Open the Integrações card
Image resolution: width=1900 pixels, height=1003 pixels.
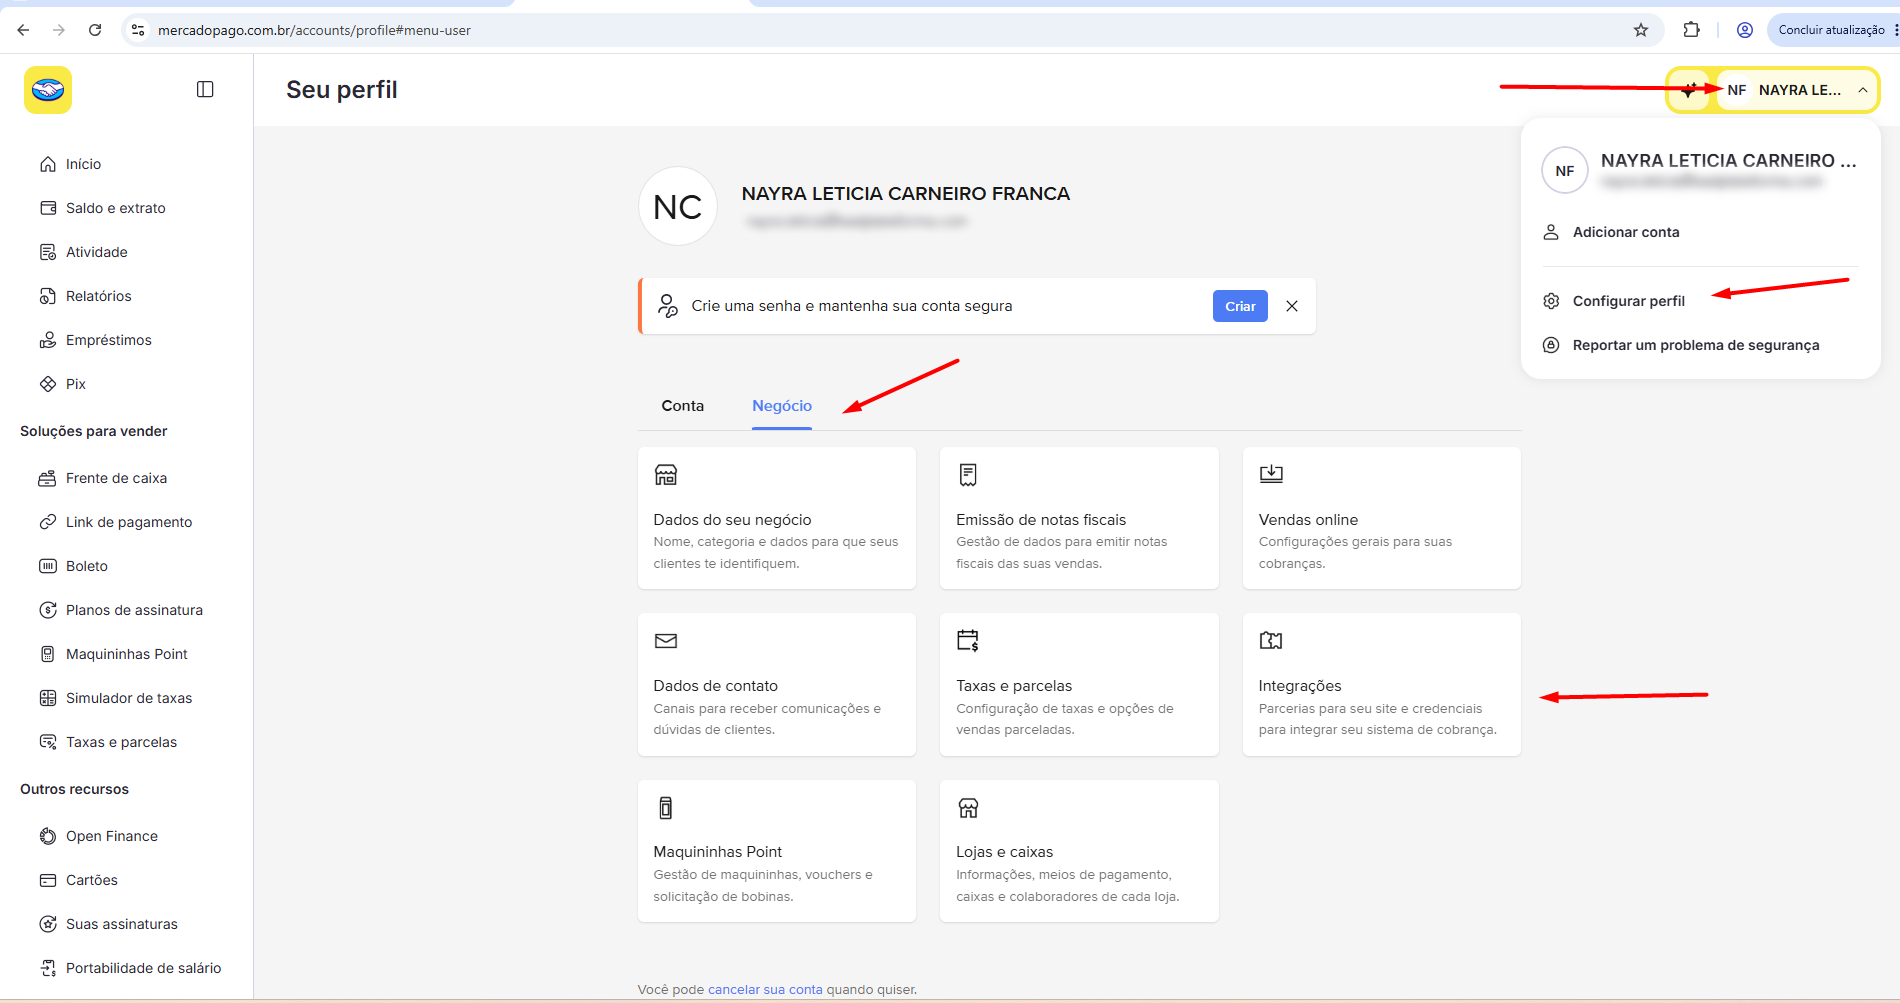[1382, 684]
